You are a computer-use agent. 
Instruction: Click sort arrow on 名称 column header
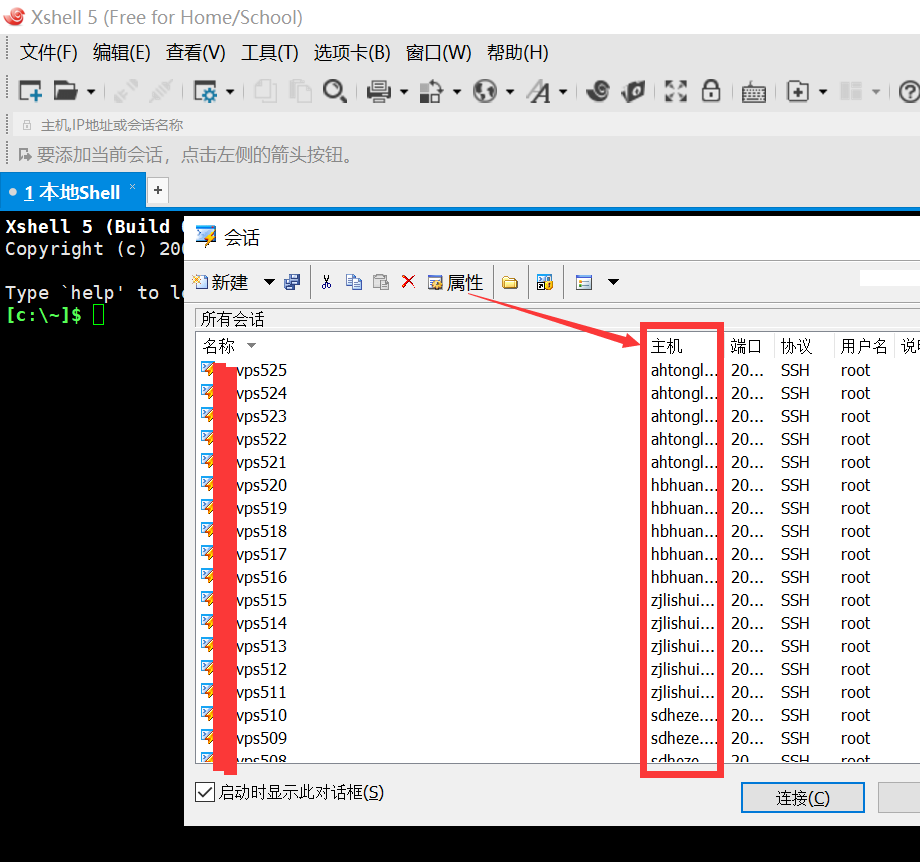pyautogui.click(x=251, y=346)
